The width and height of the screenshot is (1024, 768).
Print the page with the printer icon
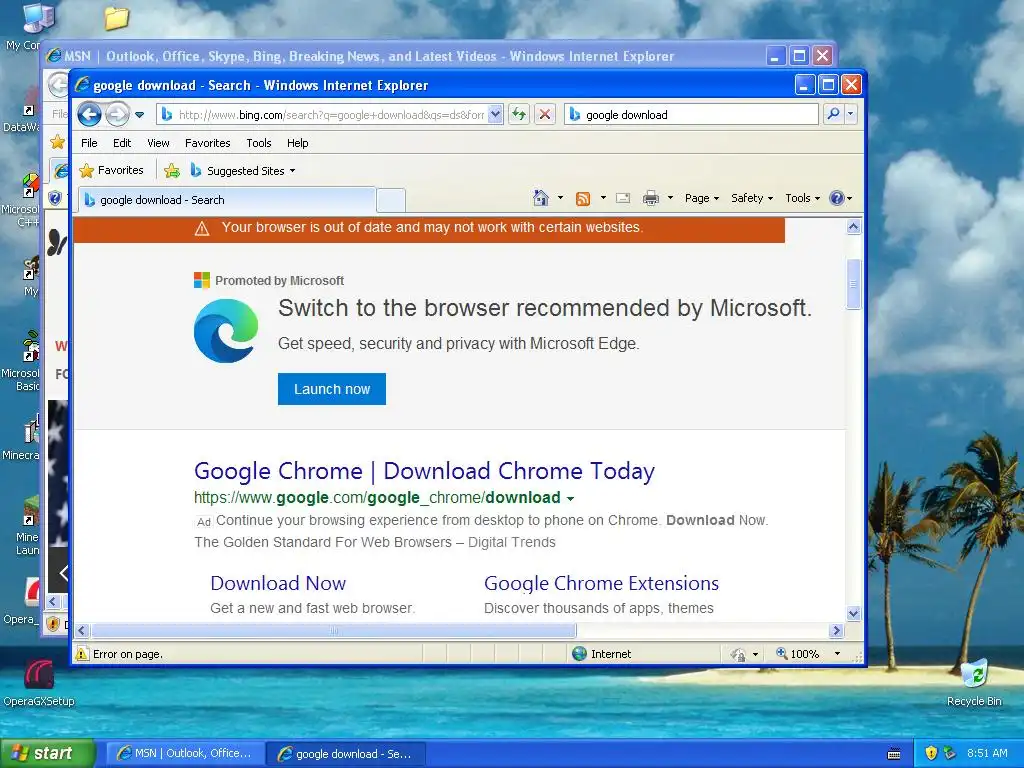click(650, 198)
